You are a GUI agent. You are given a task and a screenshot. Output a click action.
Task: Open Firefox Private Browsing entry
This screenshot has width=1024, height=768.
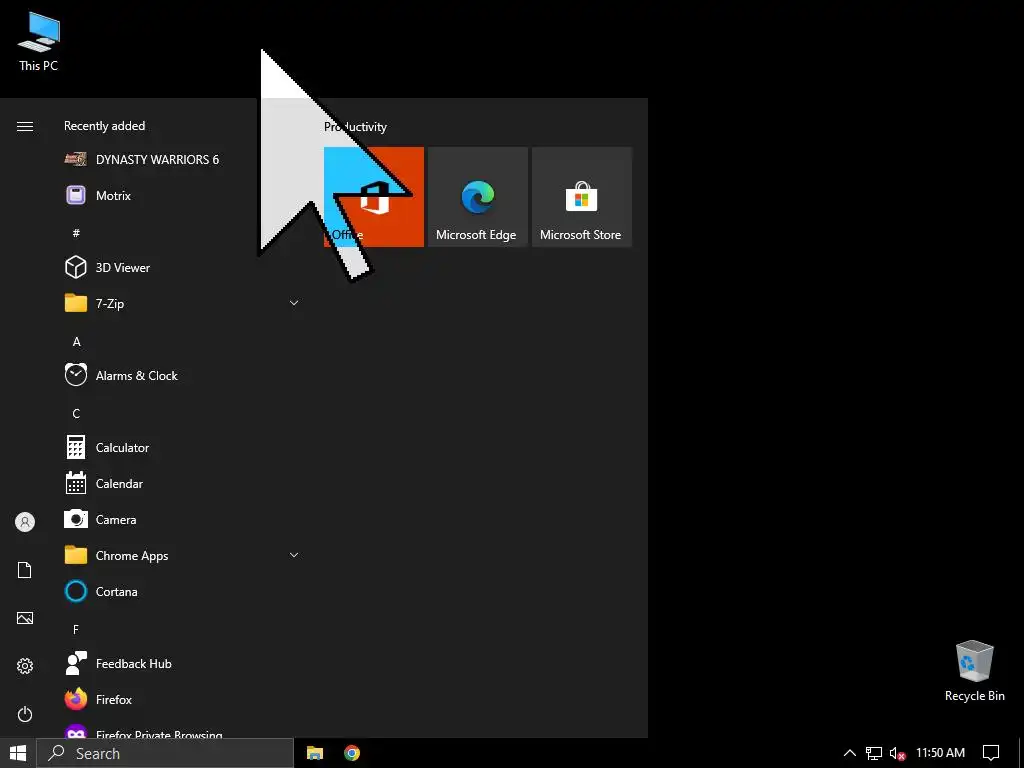[182, 731]
